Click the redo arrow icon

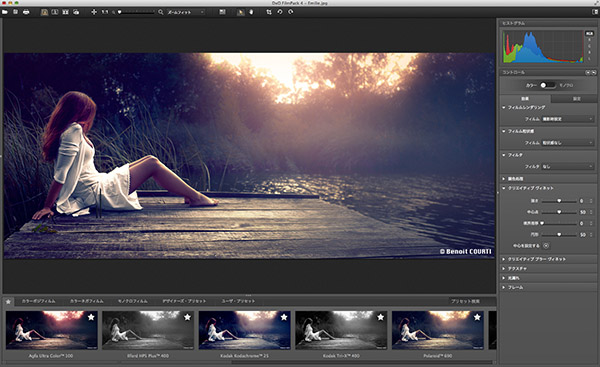[291, 12]
